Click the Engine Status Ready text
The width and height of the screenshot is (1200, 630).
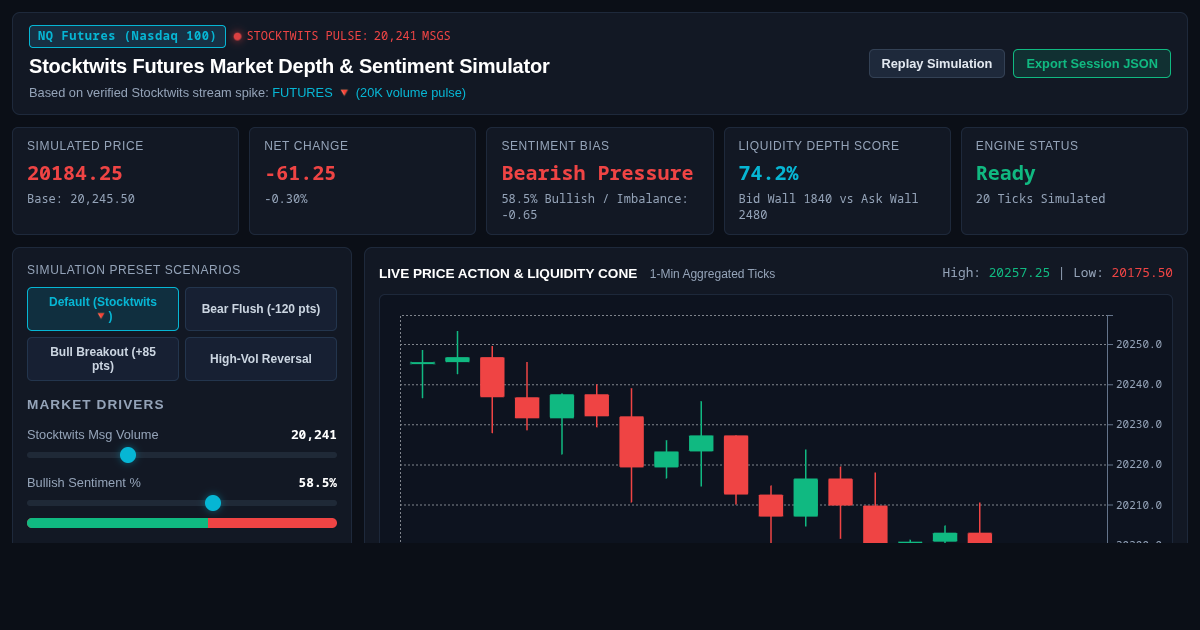[x=1005, y=173]
